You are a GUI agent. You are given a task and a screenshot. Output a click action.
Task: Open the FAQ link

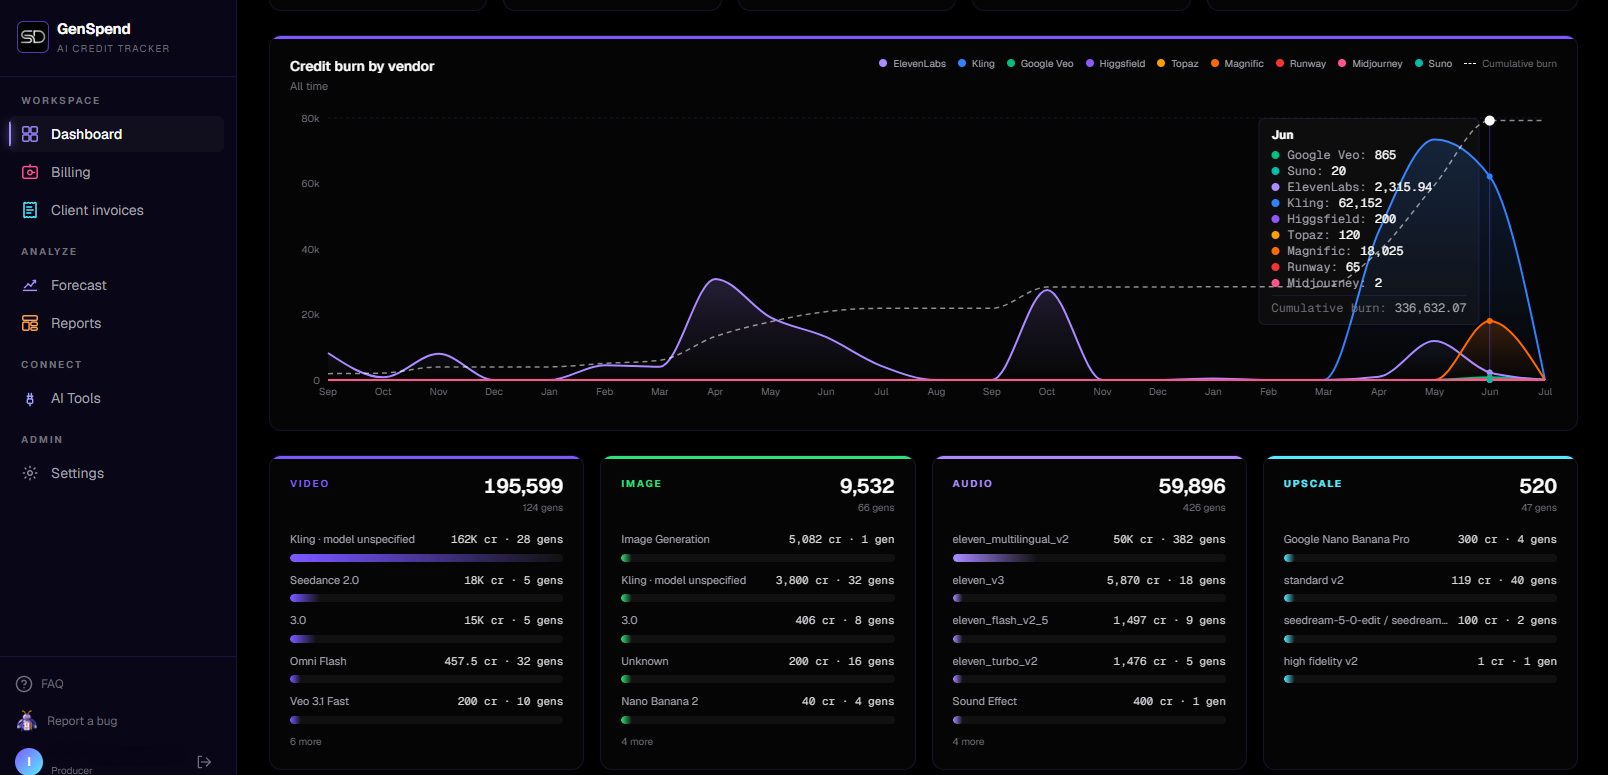coord(52,684)
